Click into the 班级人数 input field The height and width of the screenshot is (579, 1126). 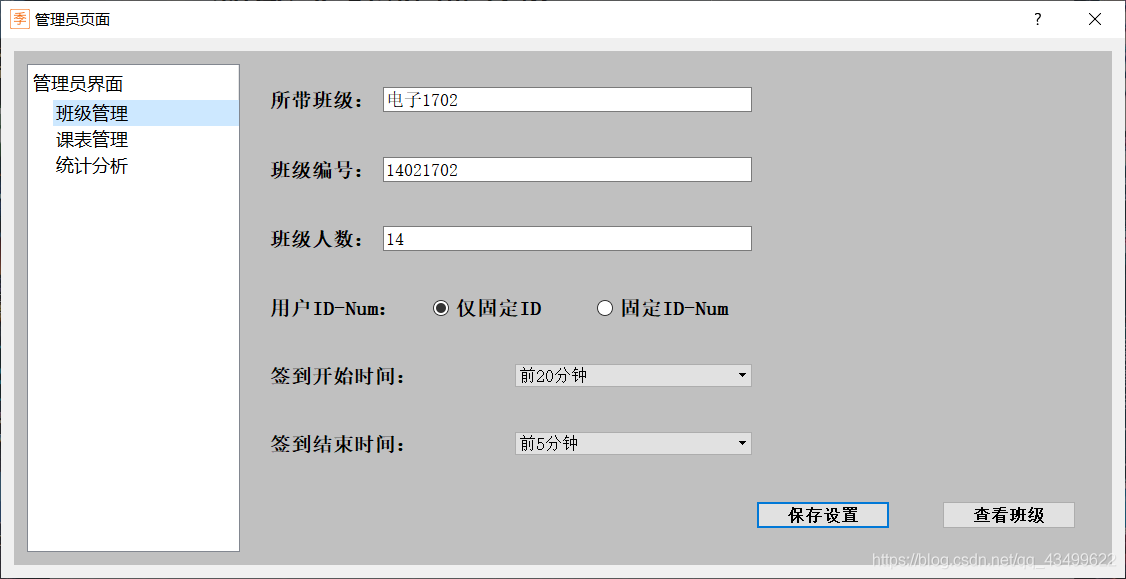(567, 238)
